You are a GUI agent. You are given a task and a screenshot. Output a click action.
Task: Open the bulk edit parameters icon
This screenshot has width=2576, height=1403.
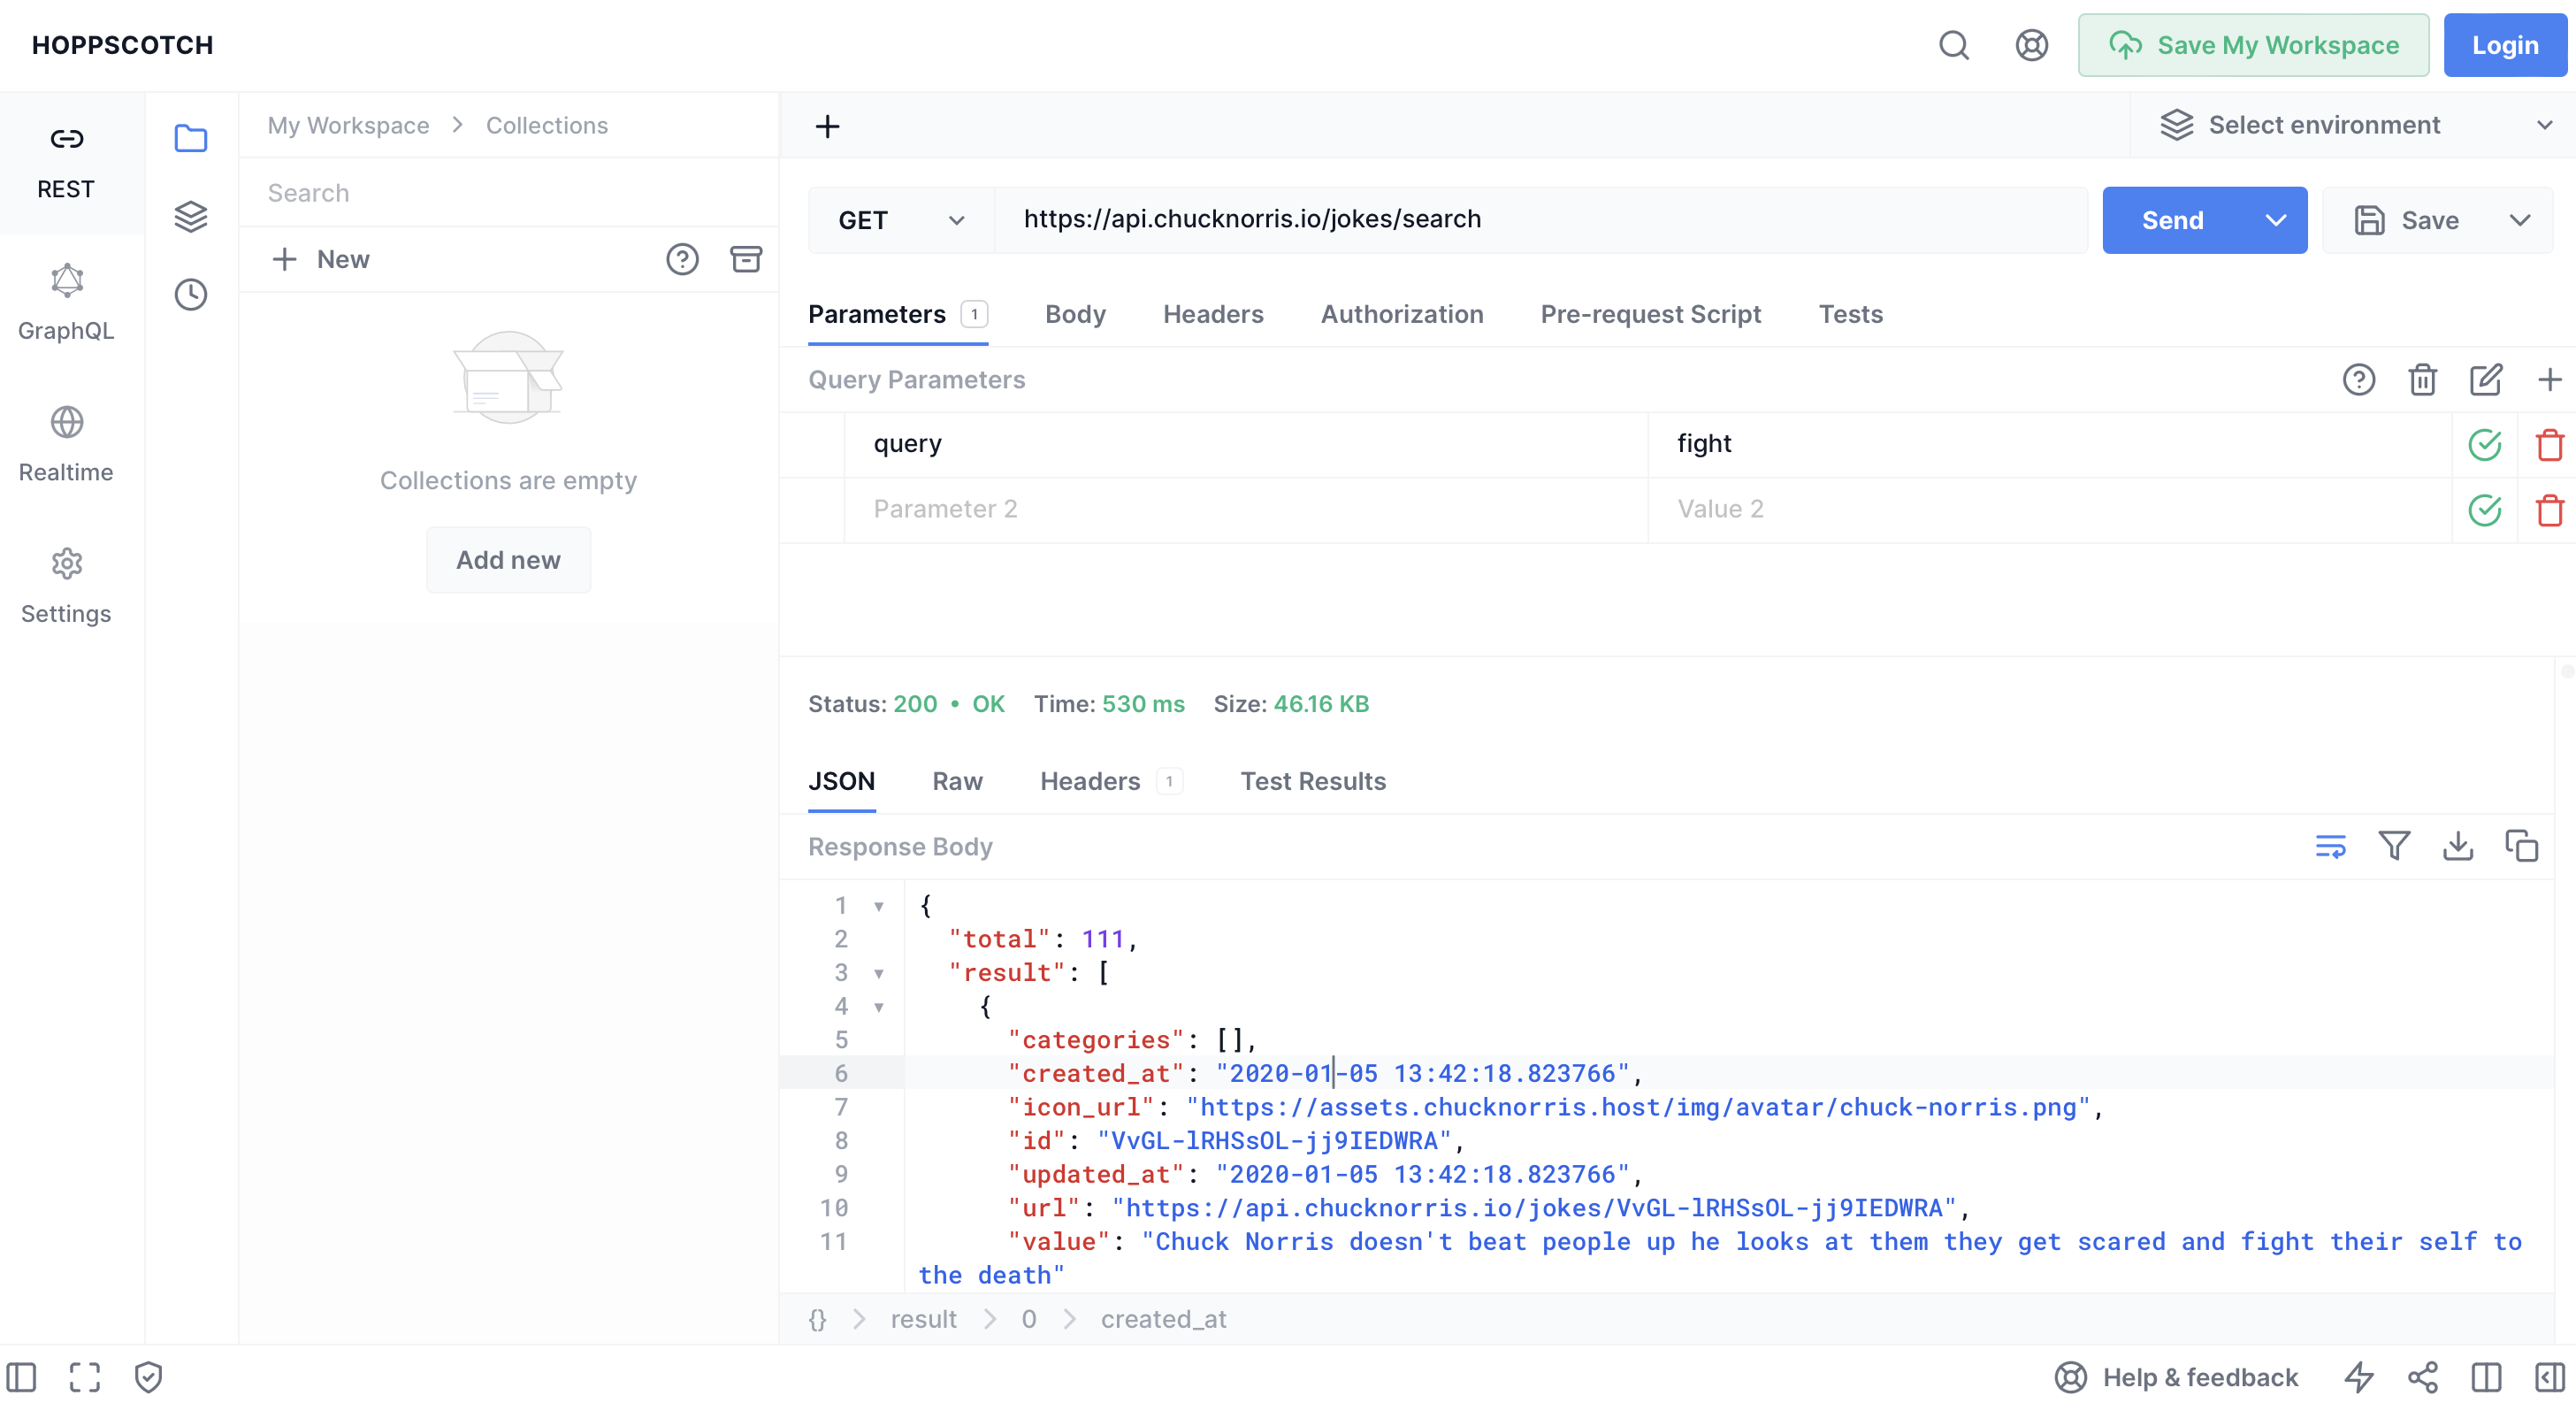pos(2485,380)
